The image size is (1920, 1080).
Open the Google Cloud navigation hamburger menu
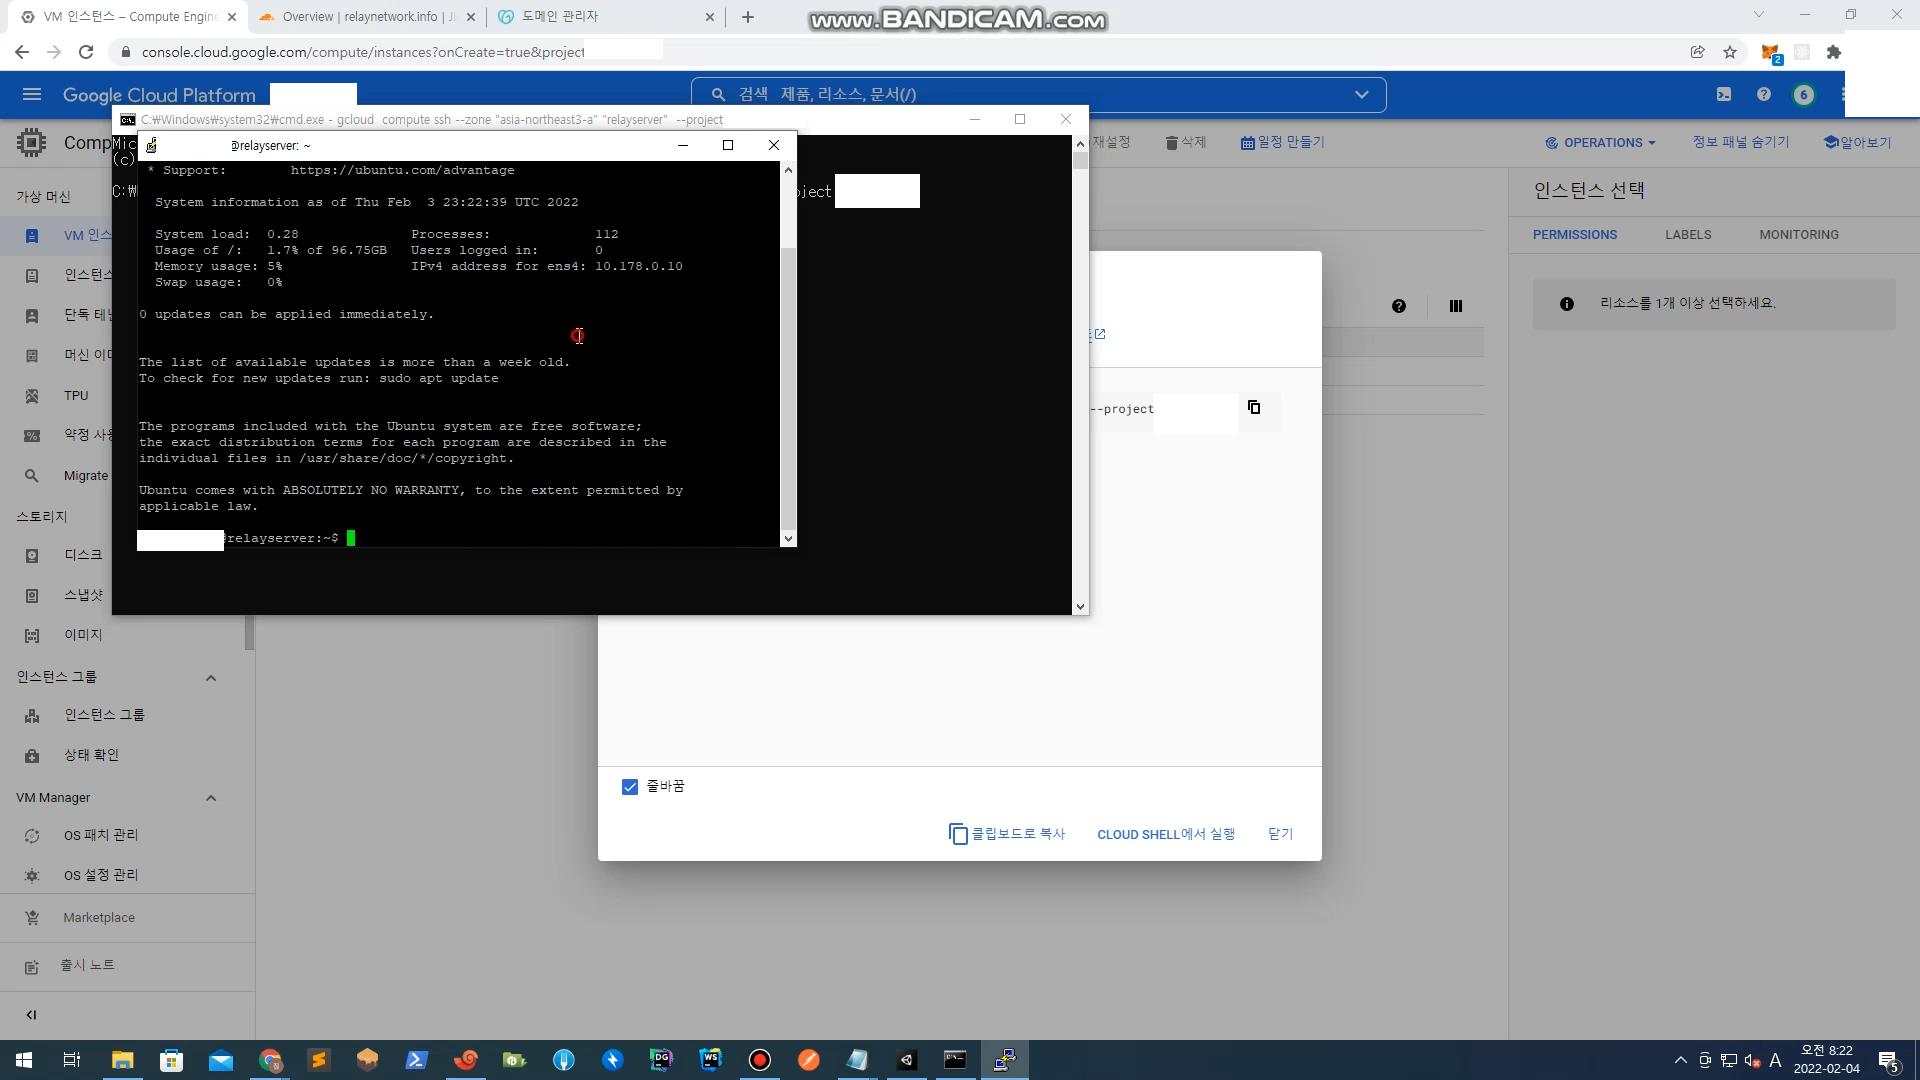[x=32, y=94]
